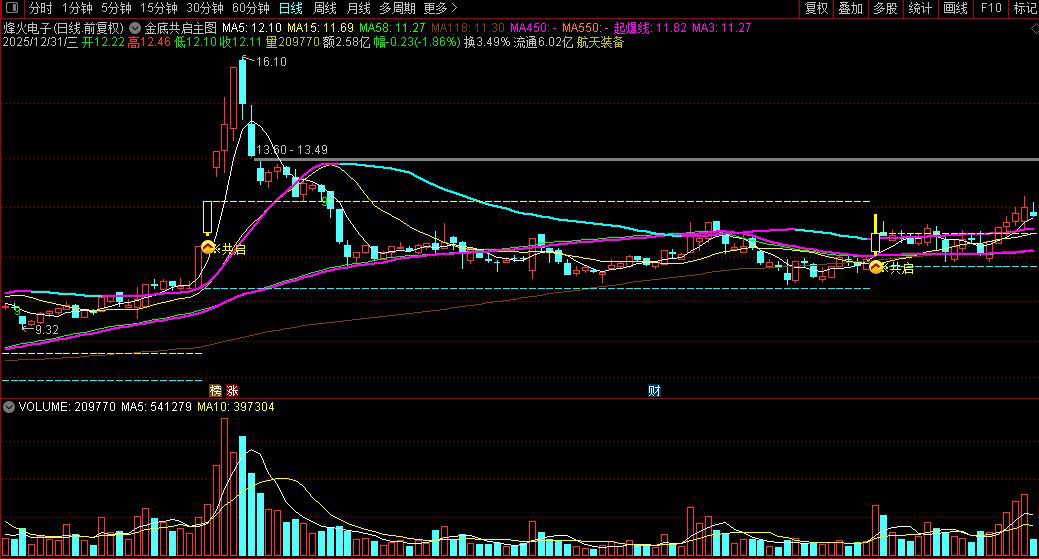The height and width of the screenshot is (559, 1039).
Task: Click the 额2.58亿 turnover amount
Action: point(346,42)
